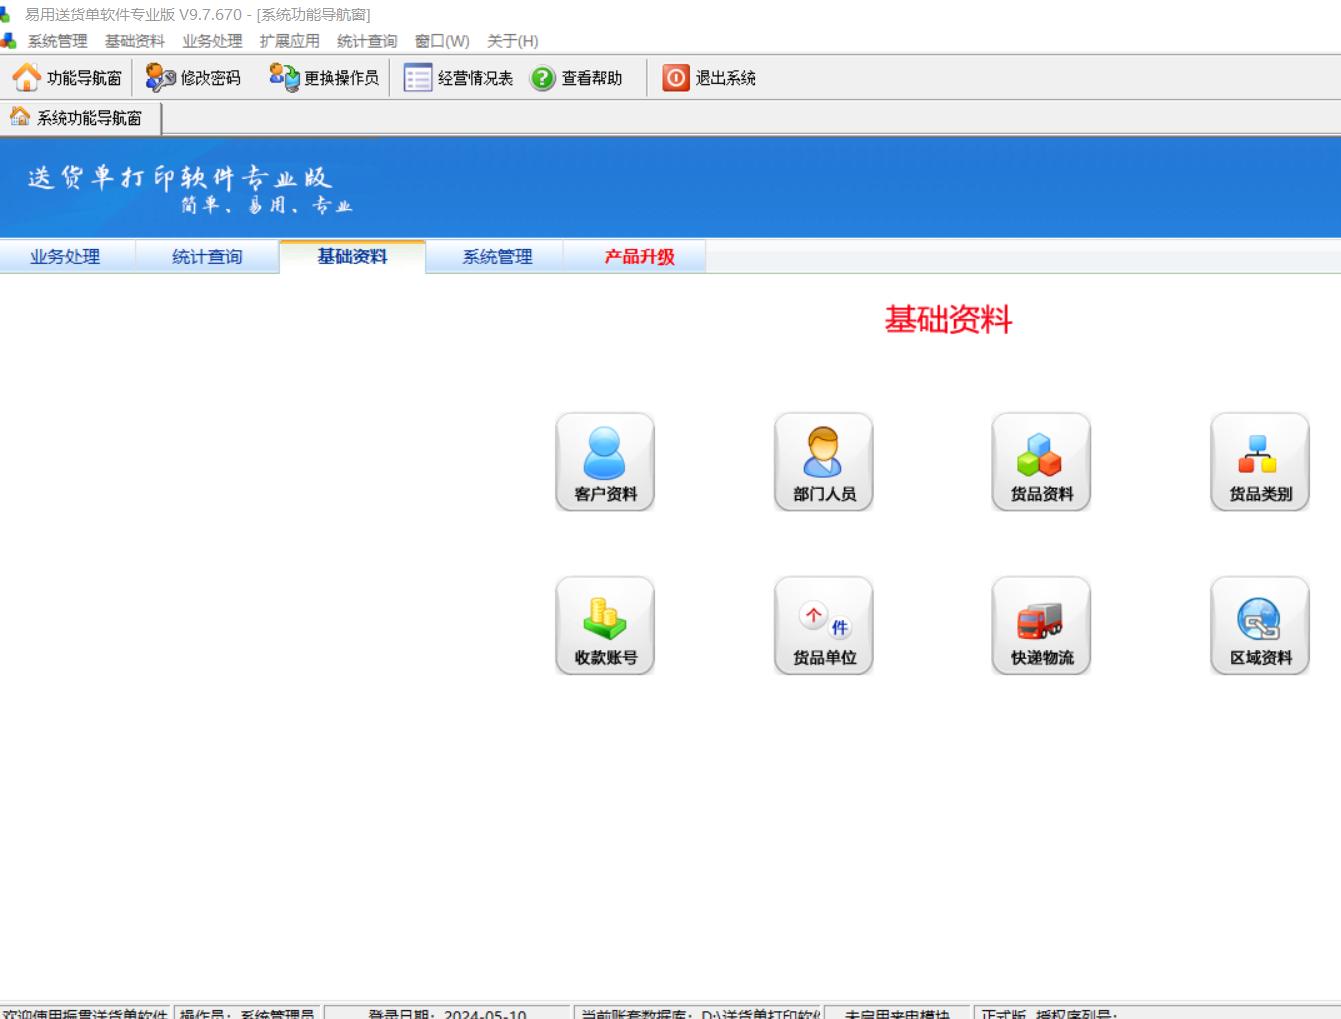Open the 扩展应用 menu
This screenshot has width=1341, height=1019.
[289, 41]
